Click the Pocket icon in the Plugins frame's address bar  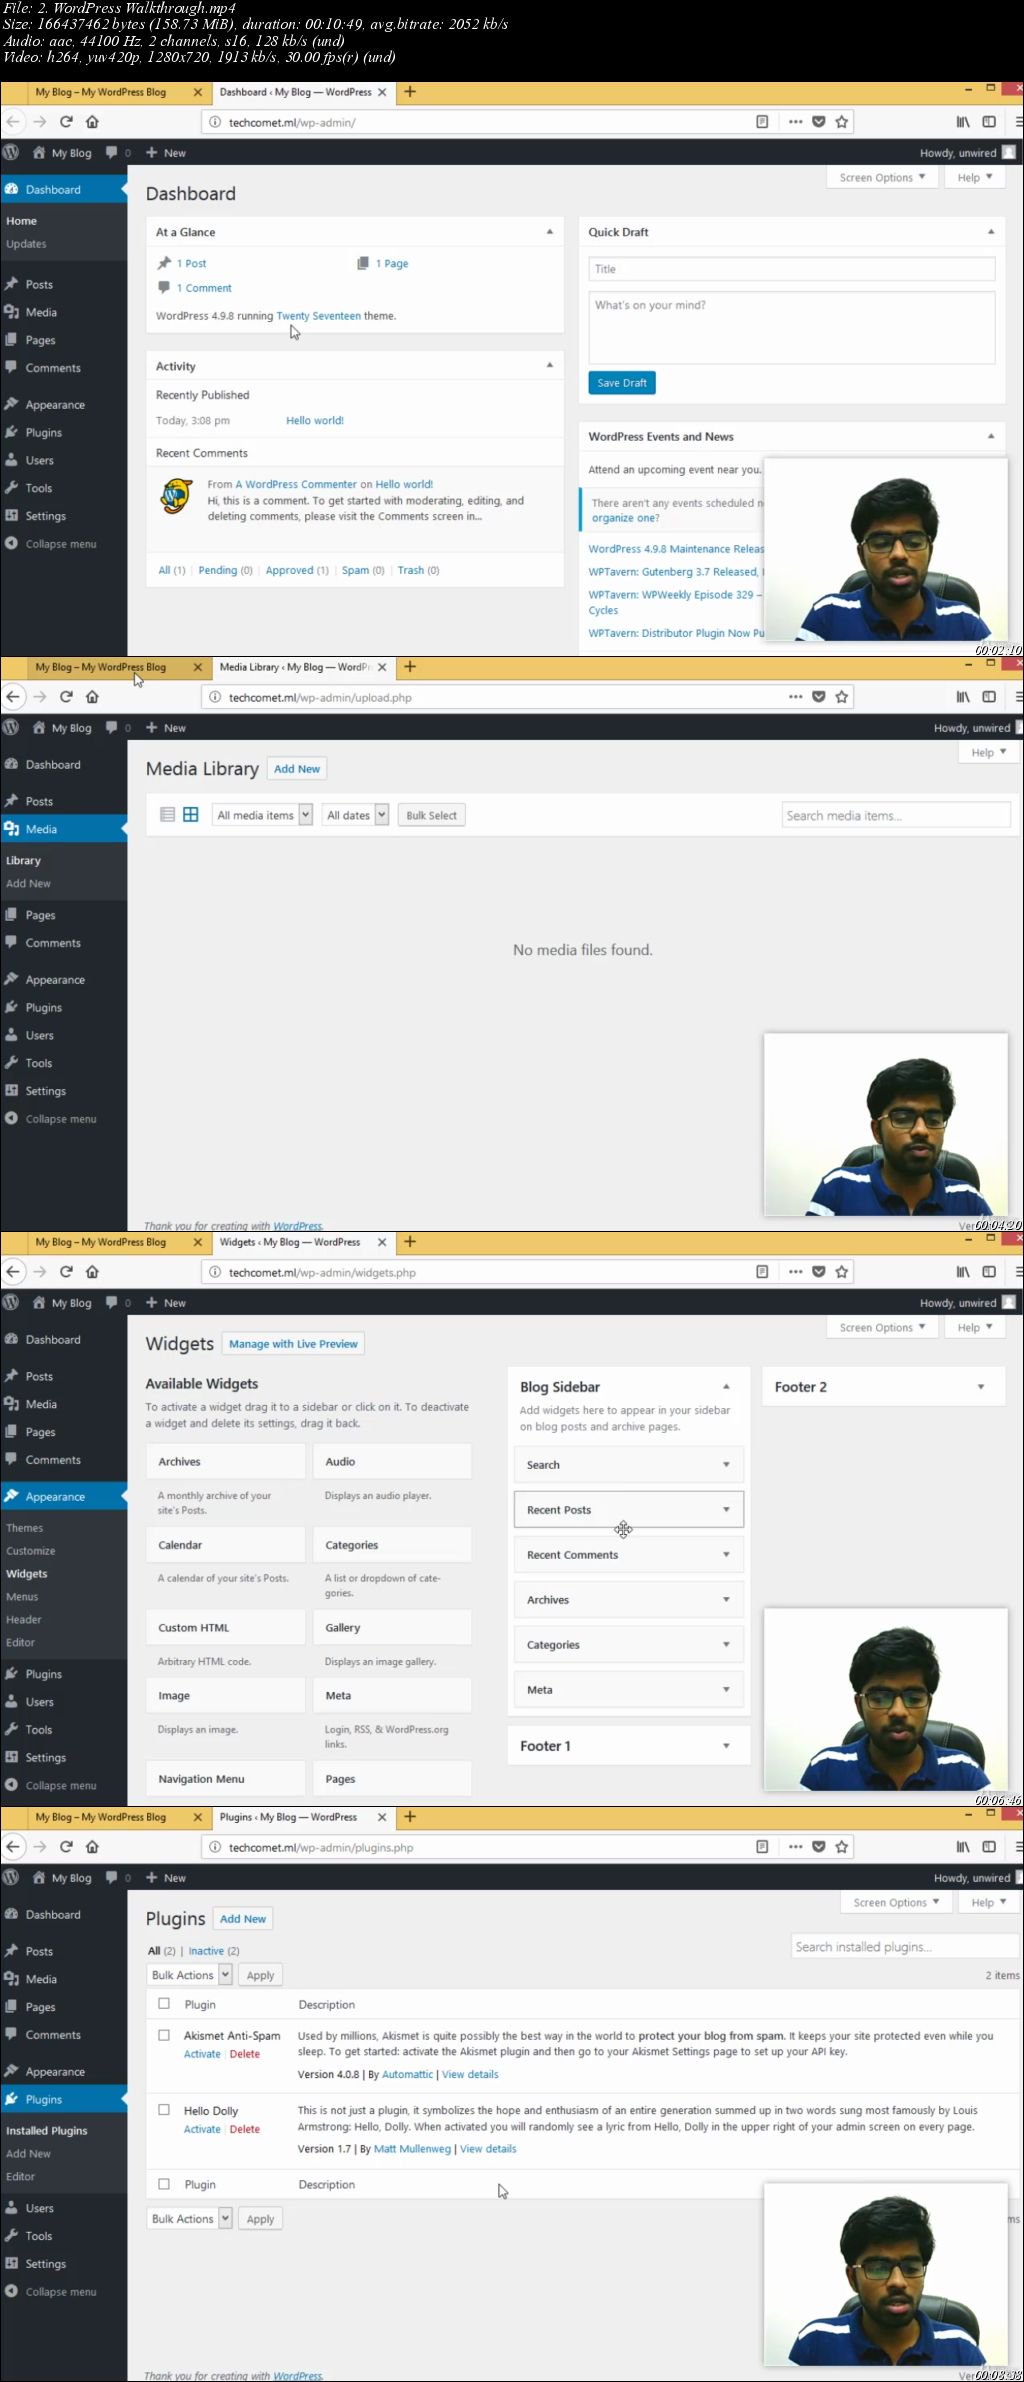[818, 1847]
